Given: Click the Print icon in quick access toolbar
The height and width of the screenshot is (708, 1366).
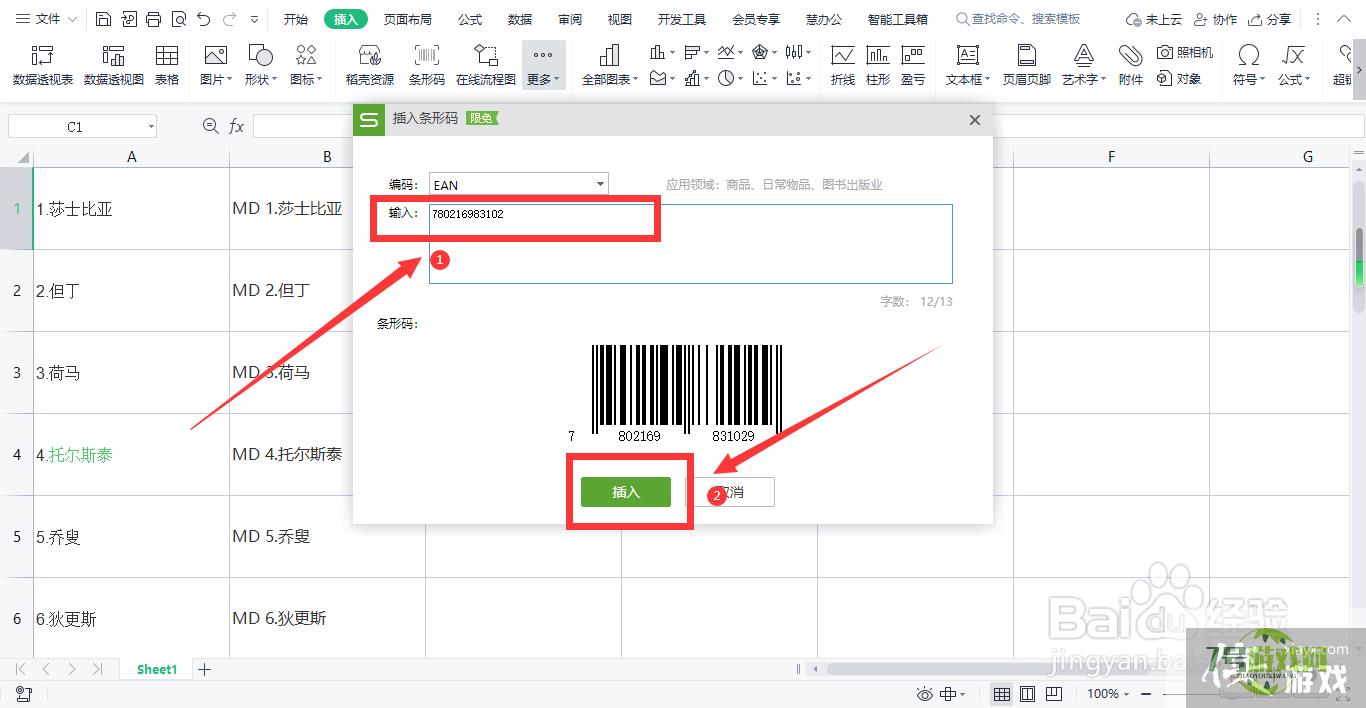Looking at the screenshot, I should [153, 19].
